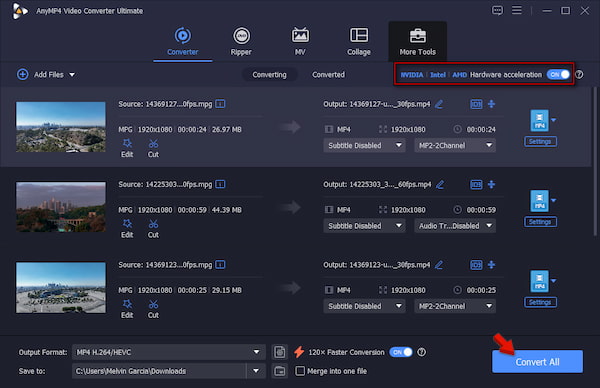Click the Add Files plus icon
600x388 pixels.
23,74
